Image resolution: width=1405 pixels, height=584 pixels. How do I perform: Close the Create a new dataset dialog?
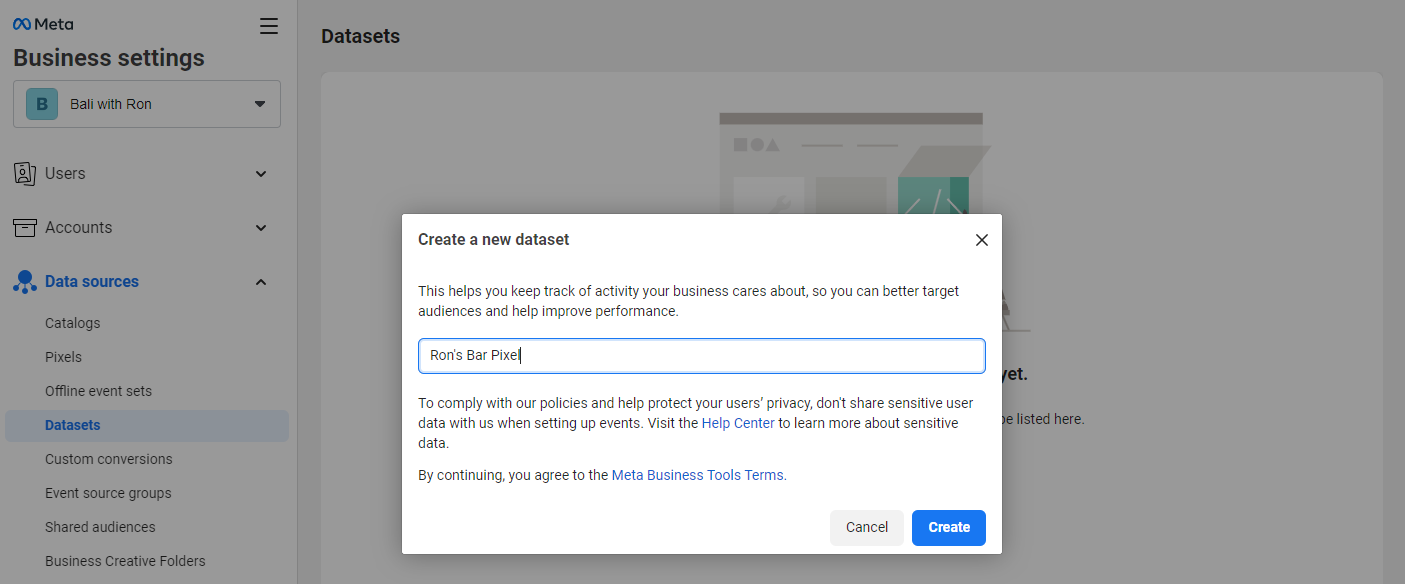point(982,240)
